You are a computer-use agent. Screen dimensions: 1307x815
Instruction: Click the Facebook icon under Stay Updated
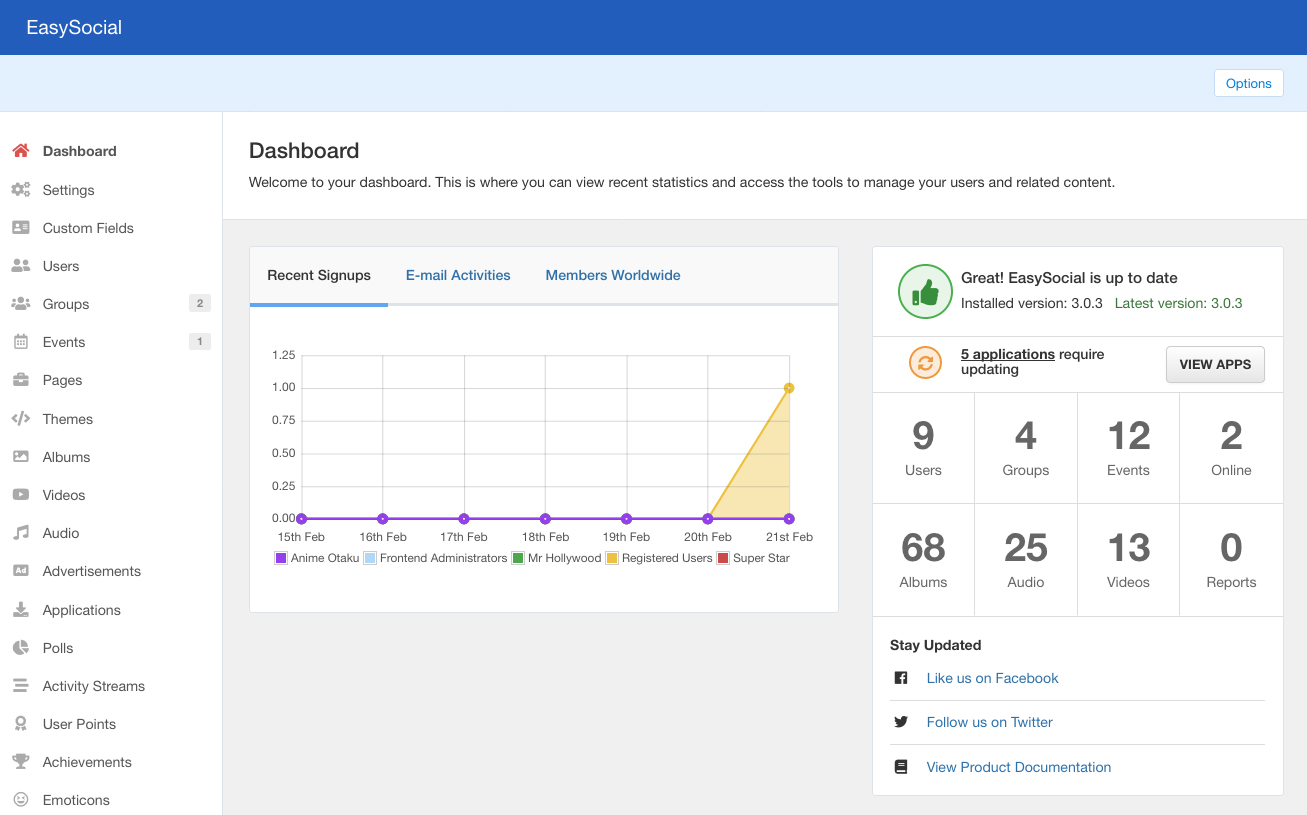(x=901, y=678)
